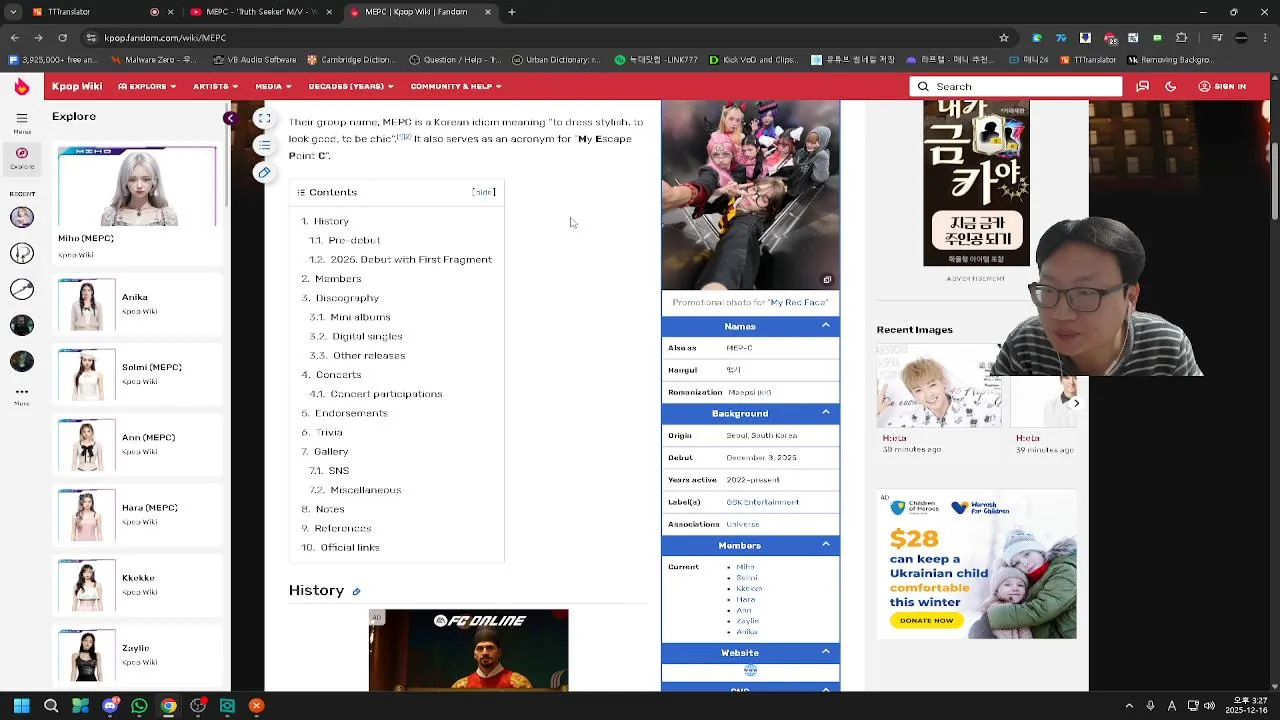Click into the Fandom Search field

[x=1016, y=86]
